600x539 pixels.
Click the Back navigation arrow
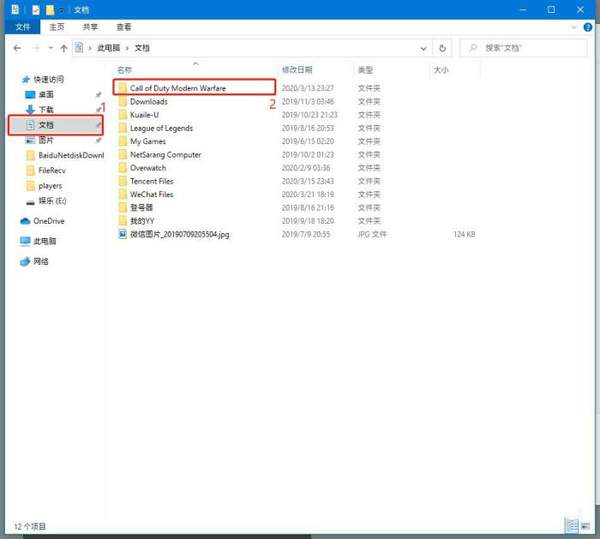pos(17,48)
